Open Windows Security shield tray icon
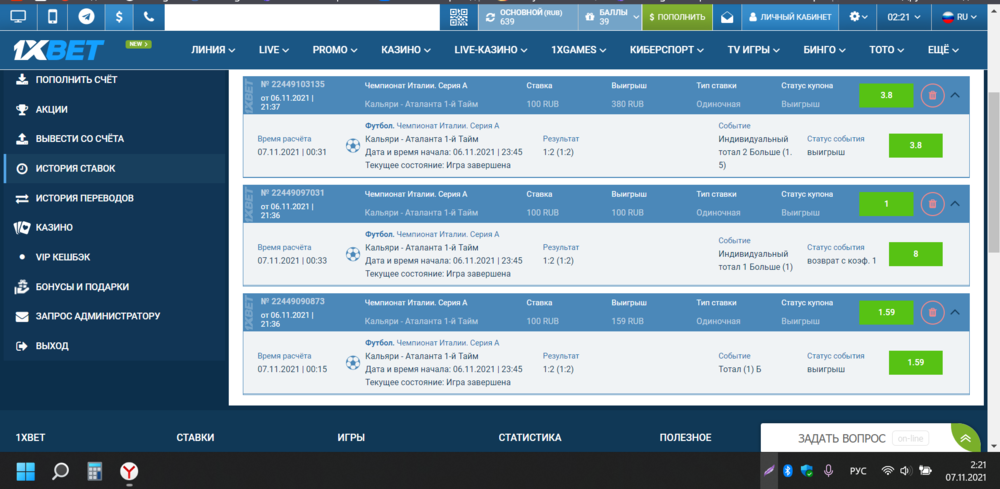Image resolution: width=1000 pixels, height=489 pixels. [x=807, y=471]
